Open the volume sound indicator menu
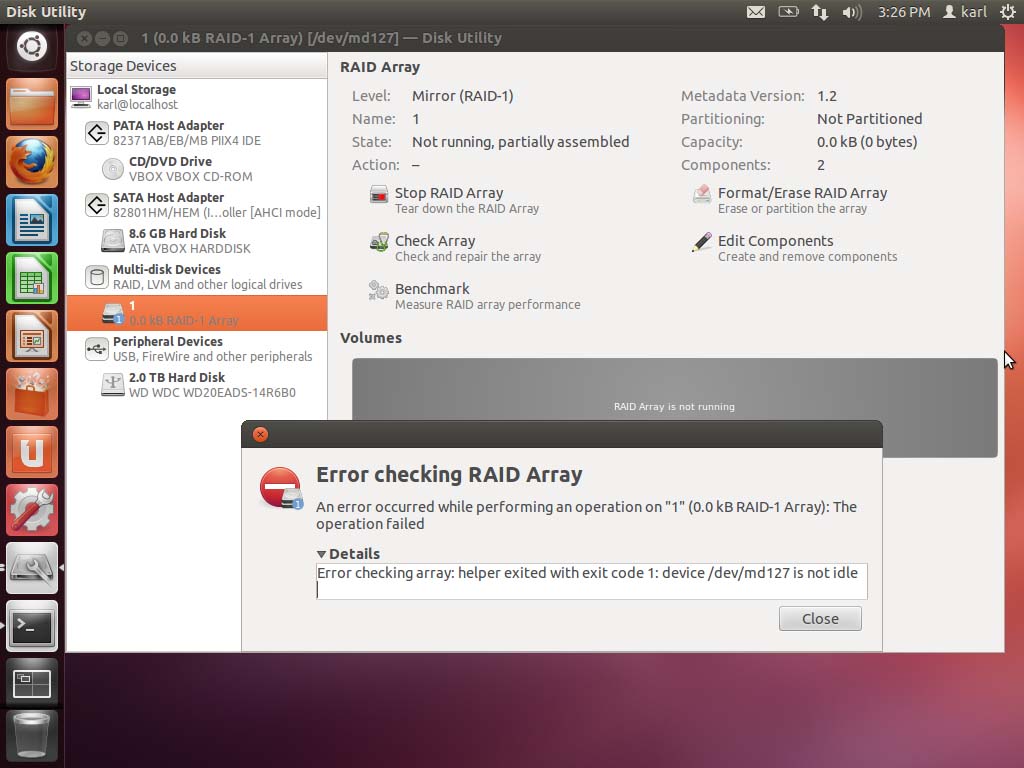This screenshot has width=1024, height=768. click(852, 12)
